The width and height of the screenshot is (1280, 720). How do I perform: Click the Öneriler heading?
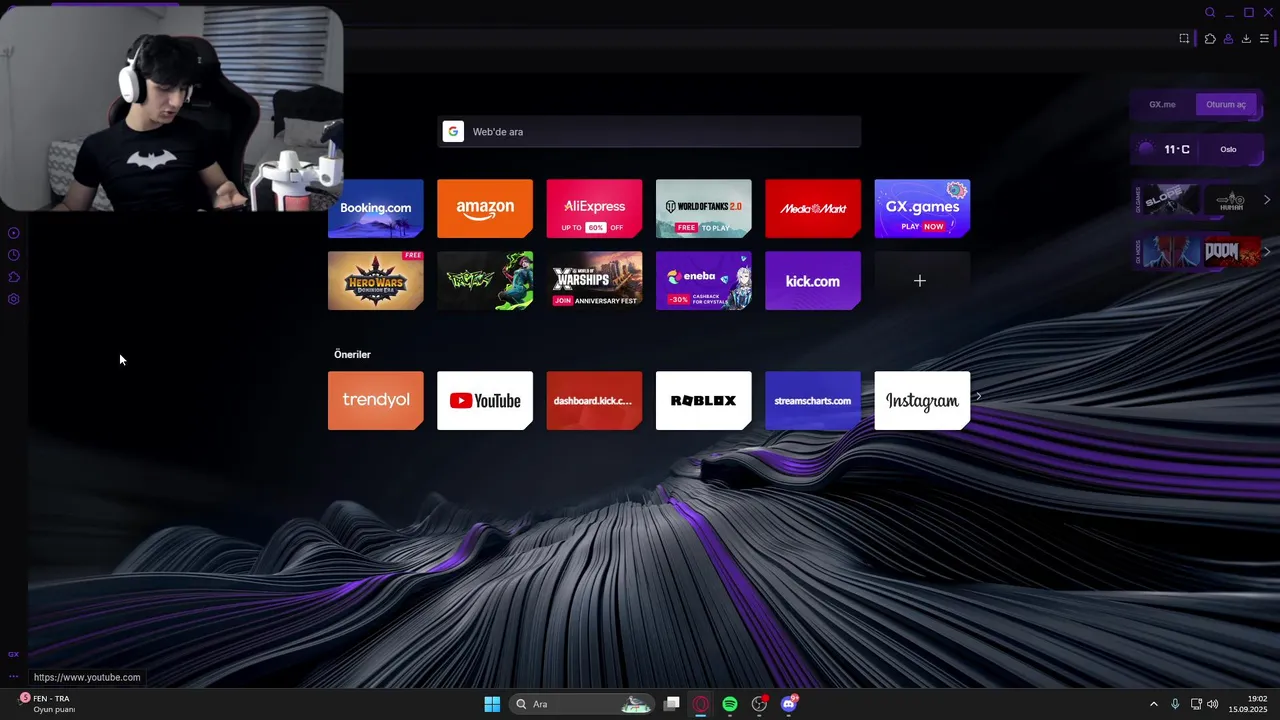(352, 354)
